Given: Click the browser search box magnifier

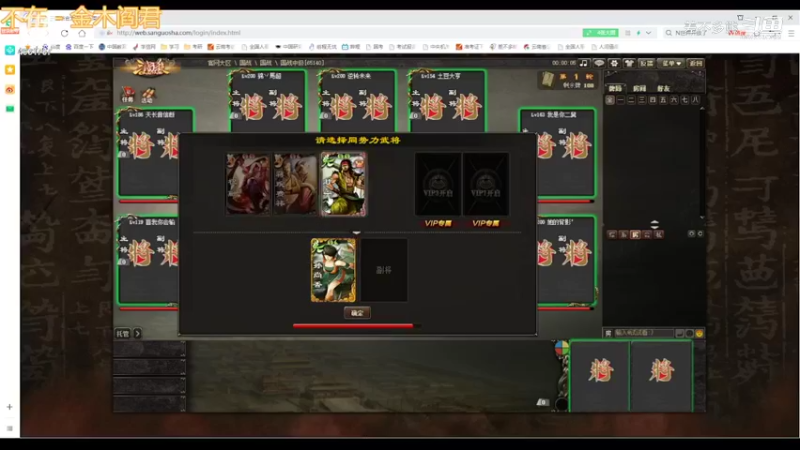Looking at the screenshot, I should point(668,33).
